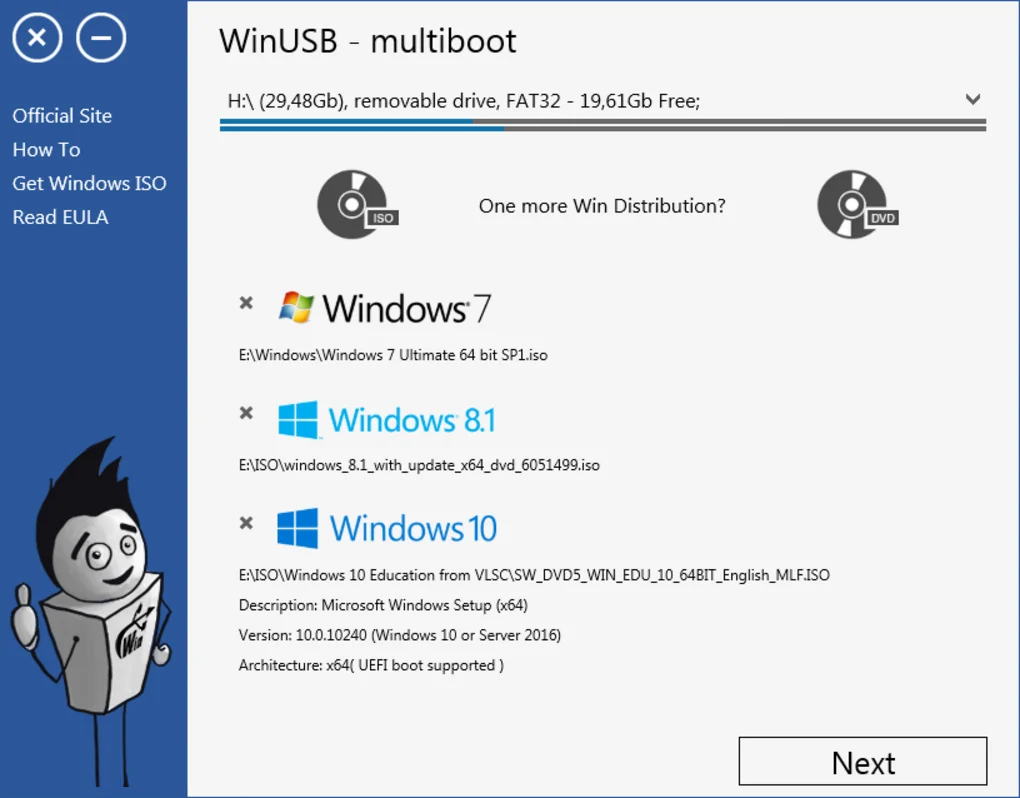The height and width of the screenshot is (798, 1020).
Task: Click the ISO disc icon to add image
Action: pyautogui.click(x=357, y=205)
